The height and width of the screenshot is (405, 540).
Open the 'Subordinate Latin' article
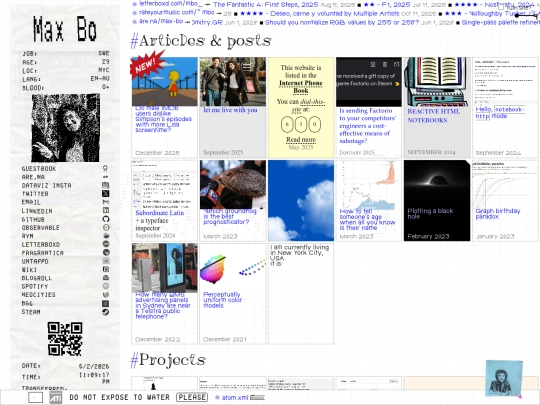click(x=160, y=213)
